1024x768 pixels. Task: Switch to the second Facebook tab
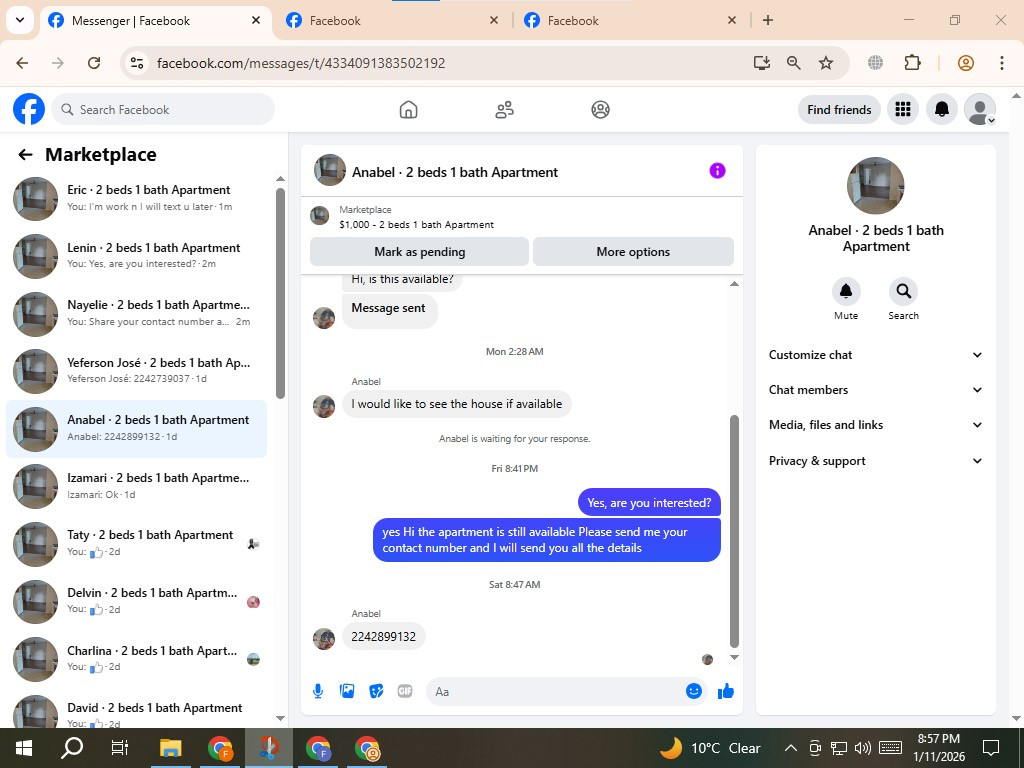coord(393,21)
